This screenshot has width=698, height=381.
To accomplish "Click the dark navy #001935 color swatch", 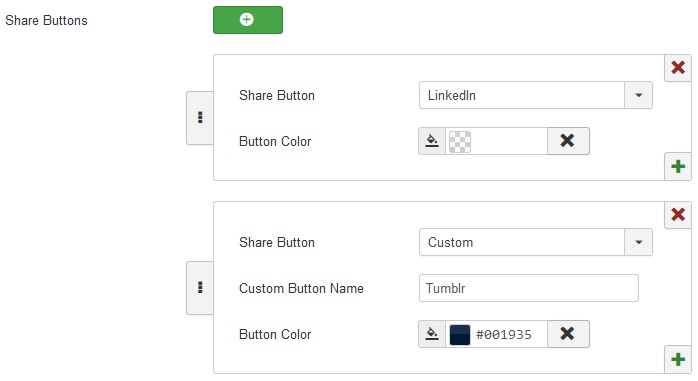I will 460,335.
